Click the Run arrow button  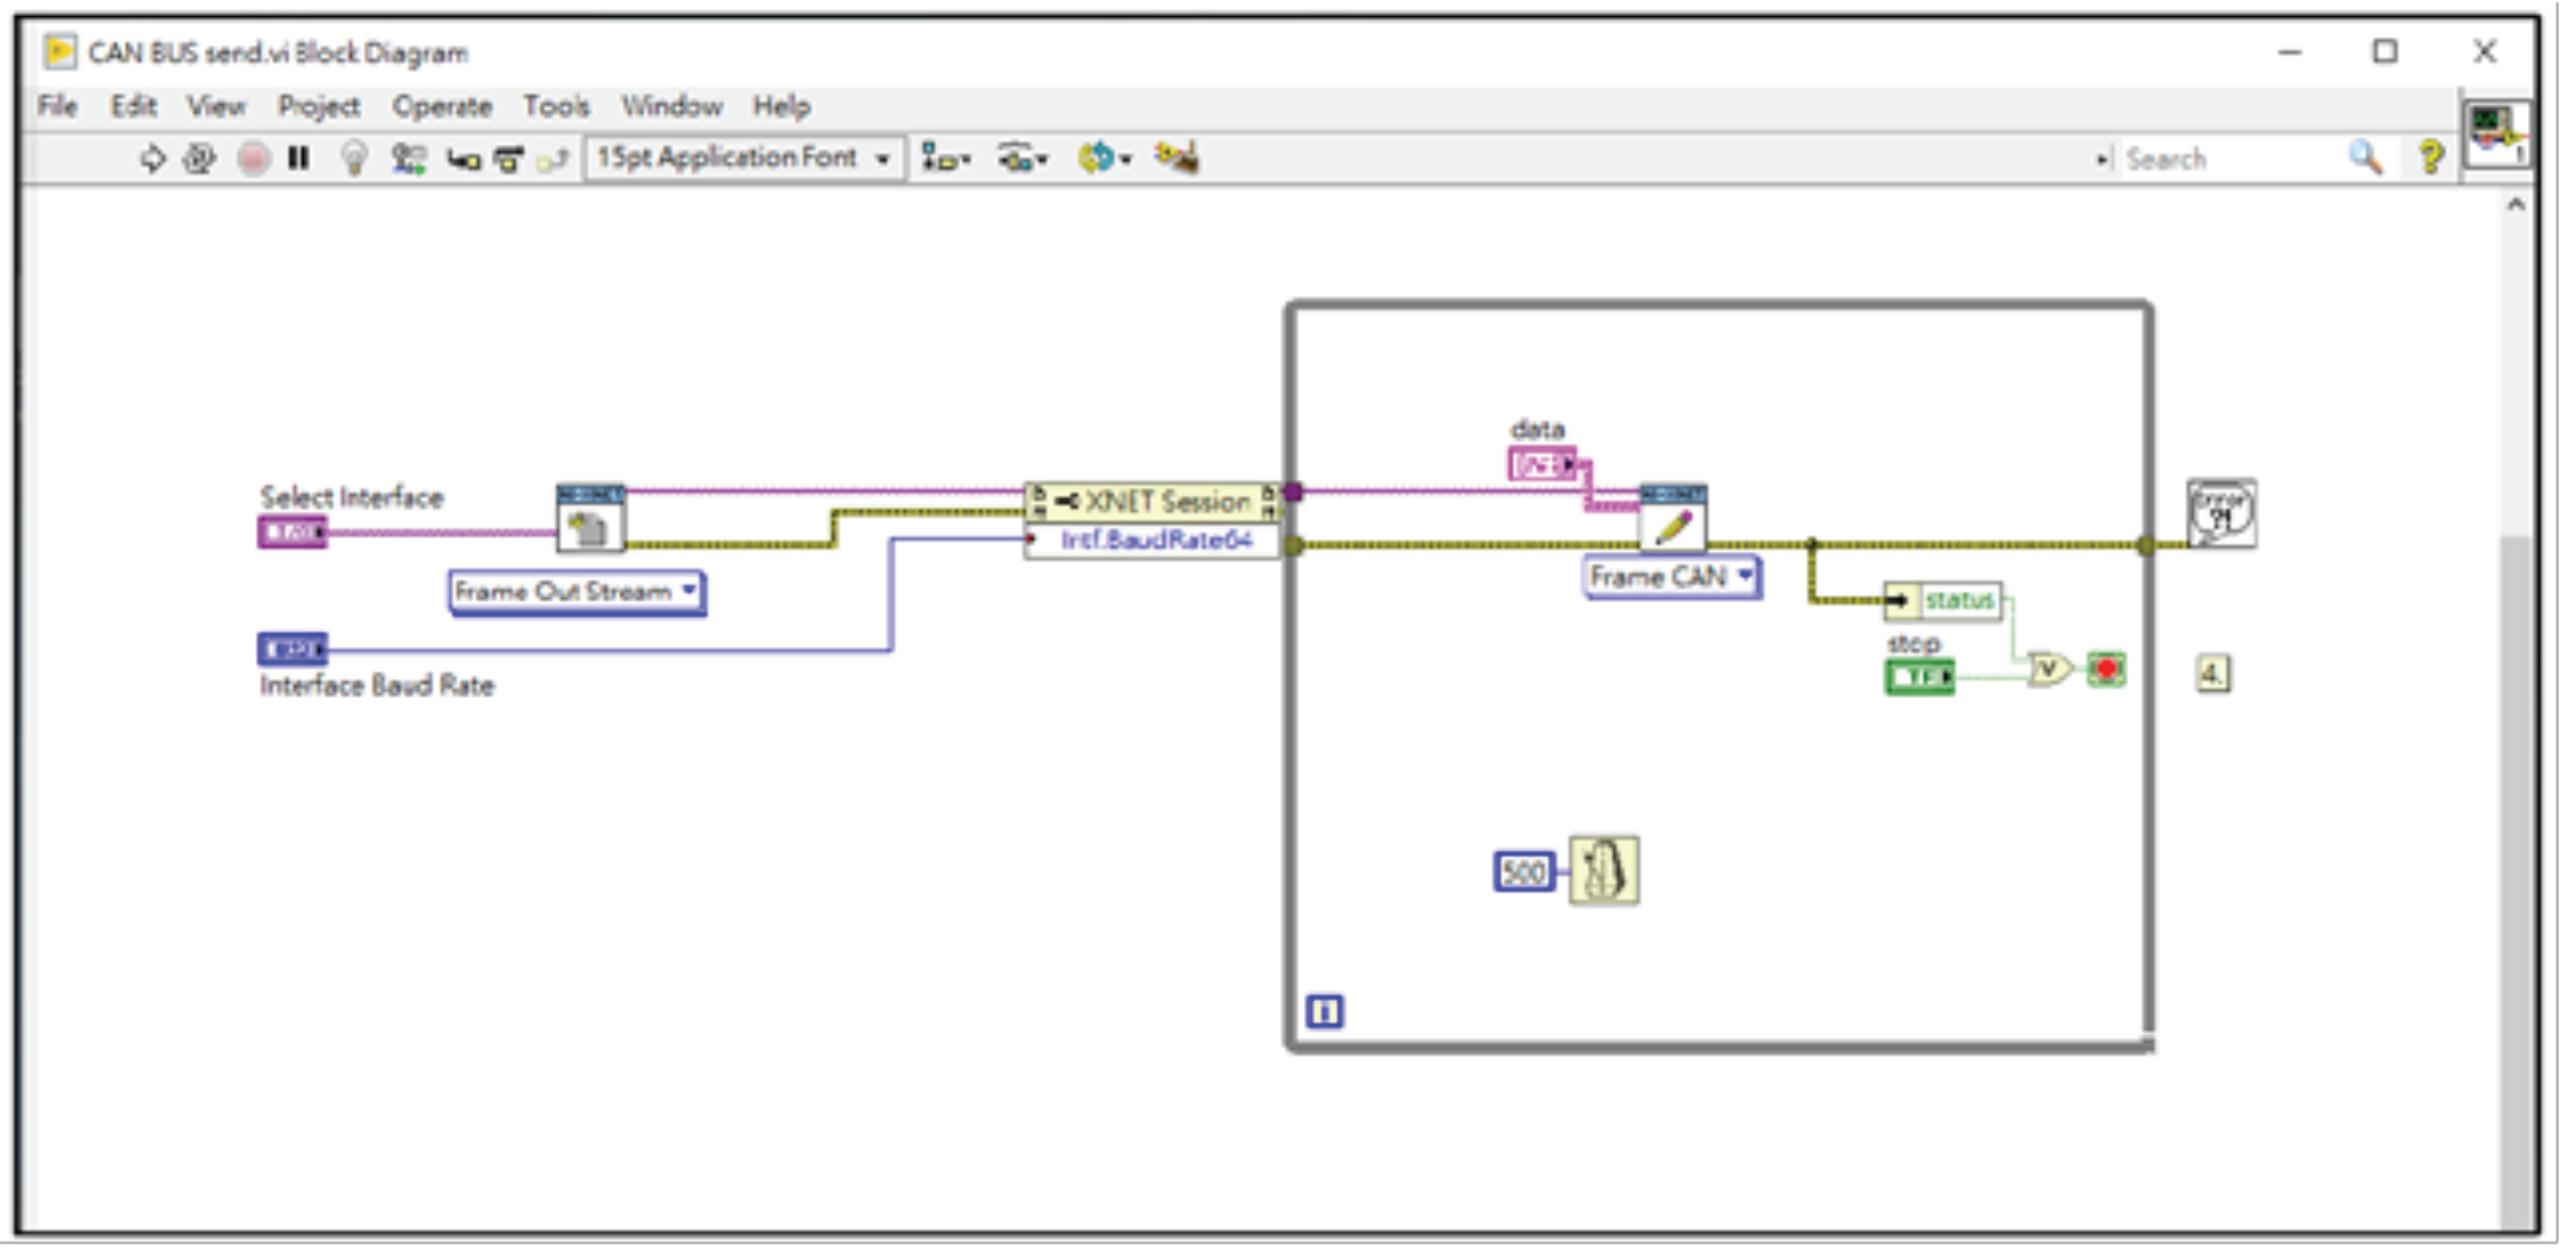[152, 159]
